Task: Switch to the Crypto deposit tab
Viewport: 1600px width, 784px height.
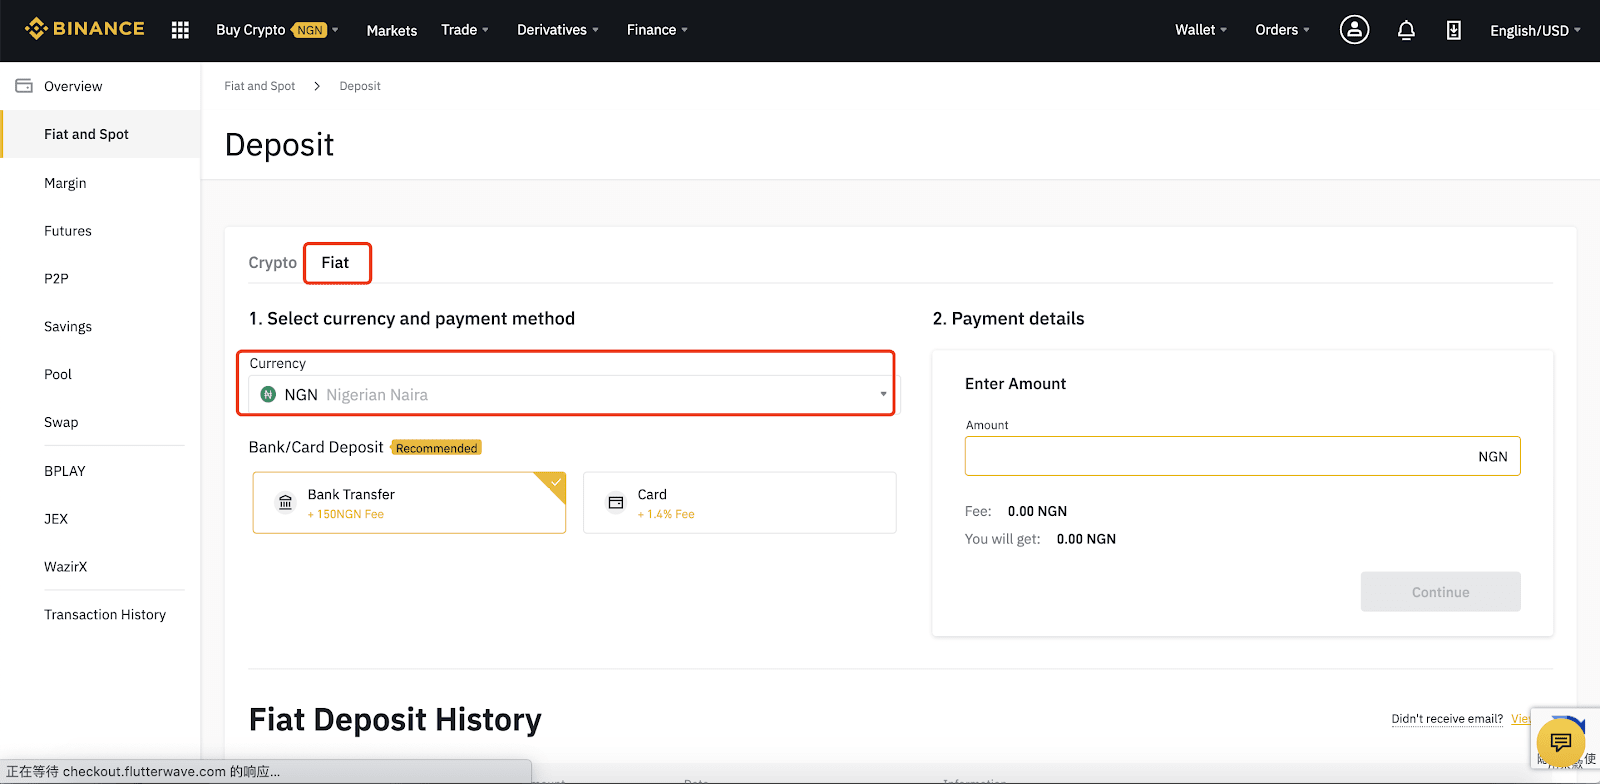Action: click(272, 263)
